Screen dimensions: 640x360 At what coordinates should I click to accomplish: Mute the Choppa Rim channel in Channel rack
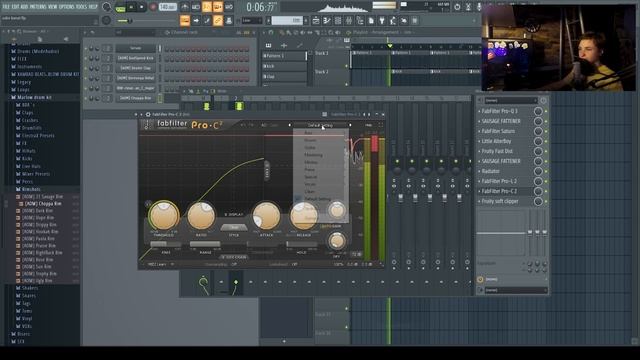[x=86, y=98]
